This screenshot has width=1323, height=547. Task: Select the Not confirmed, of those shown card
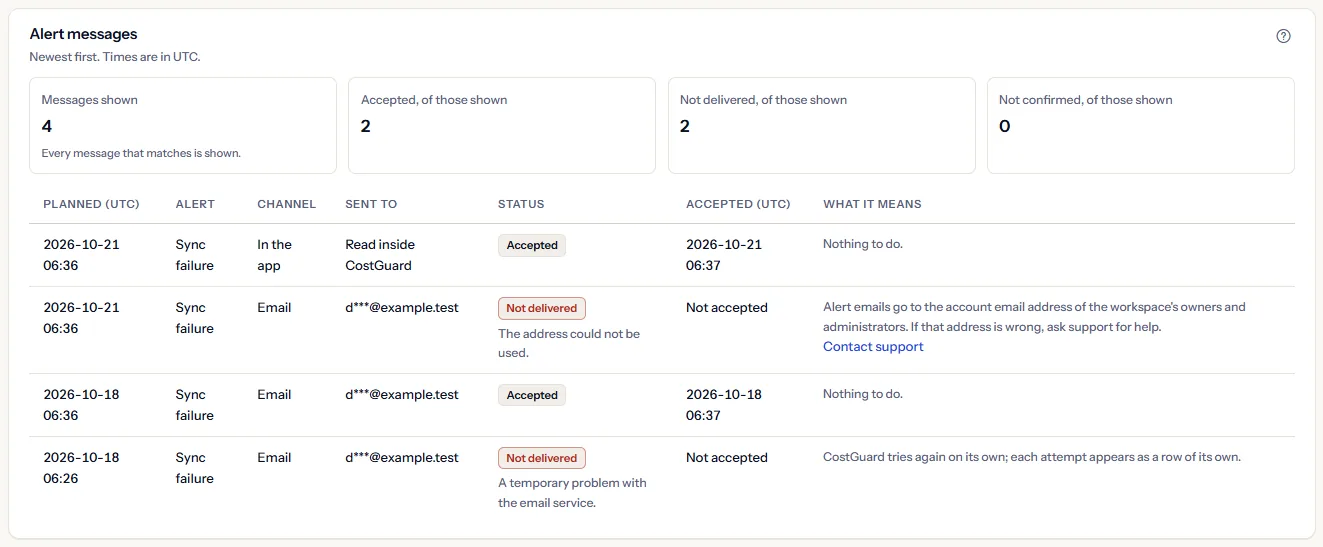[1141, 126]
